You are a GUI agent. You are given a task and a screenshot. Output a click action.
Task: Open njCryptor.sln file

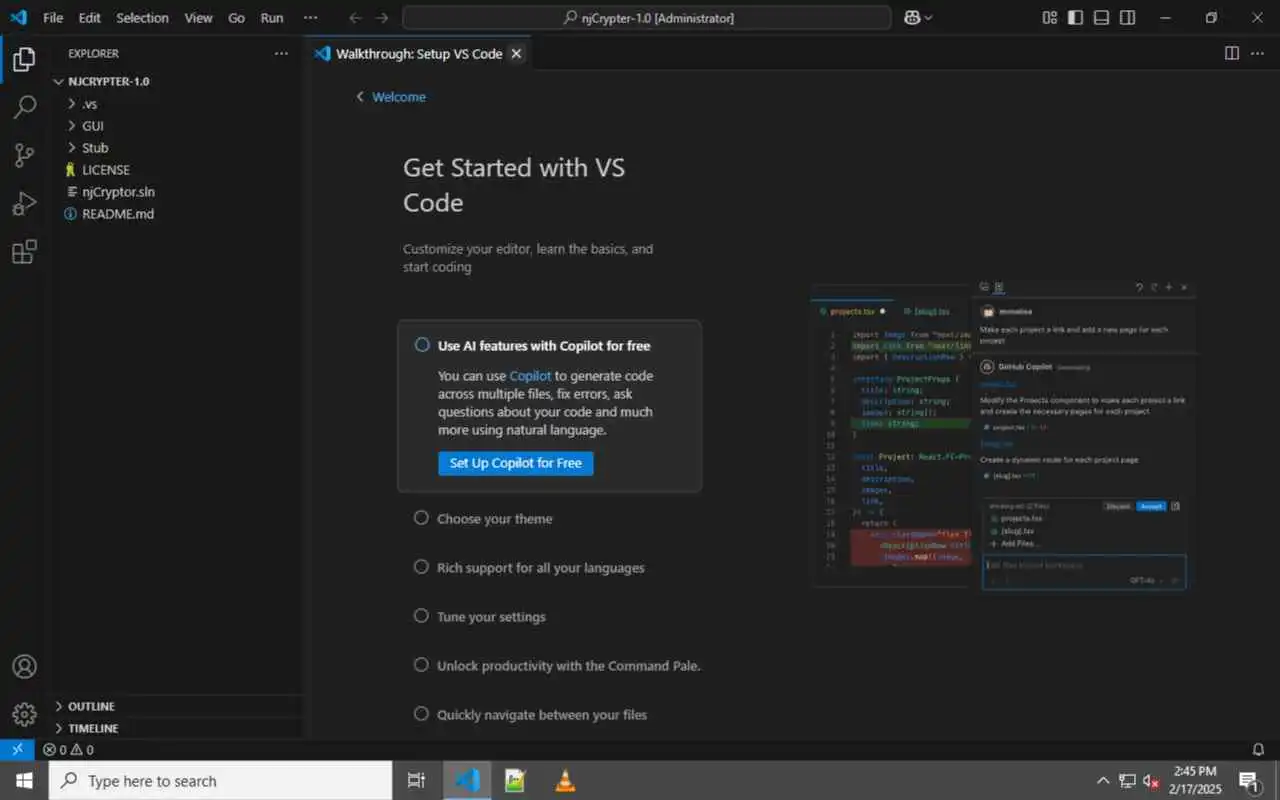(x=179, y=192)
